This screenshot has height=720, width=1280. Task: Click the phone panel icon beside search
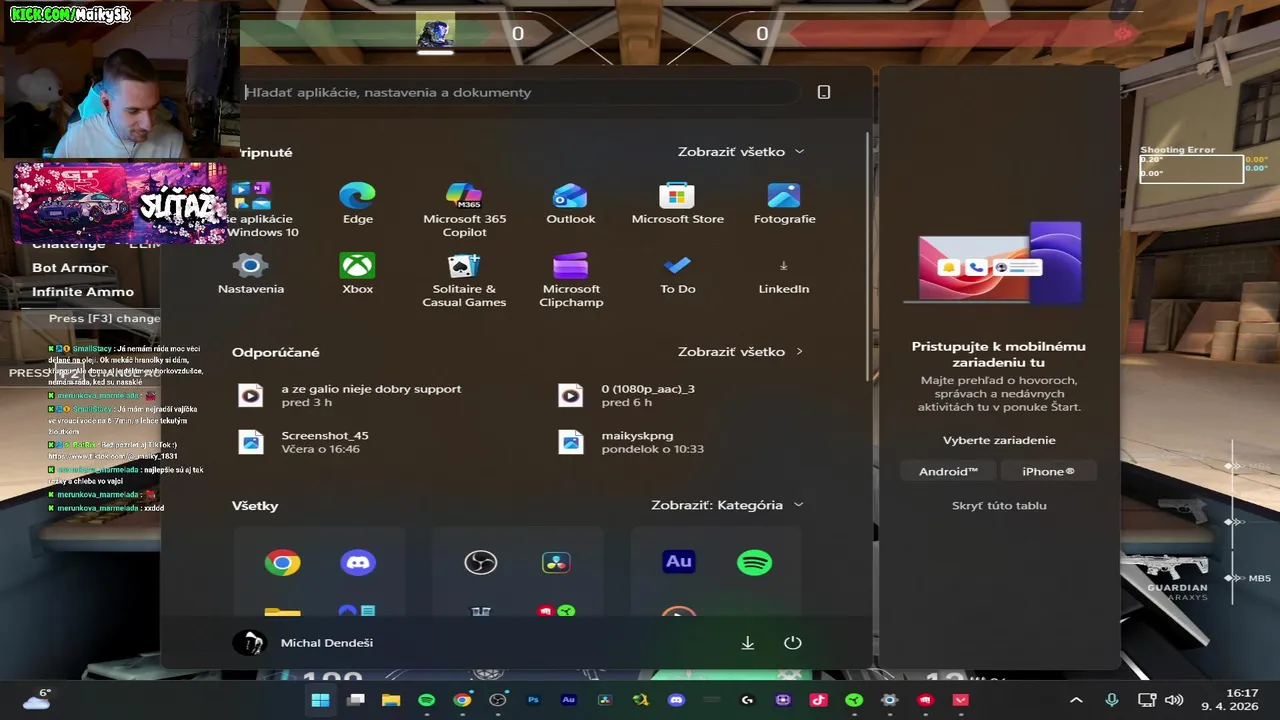click(824, 92)
